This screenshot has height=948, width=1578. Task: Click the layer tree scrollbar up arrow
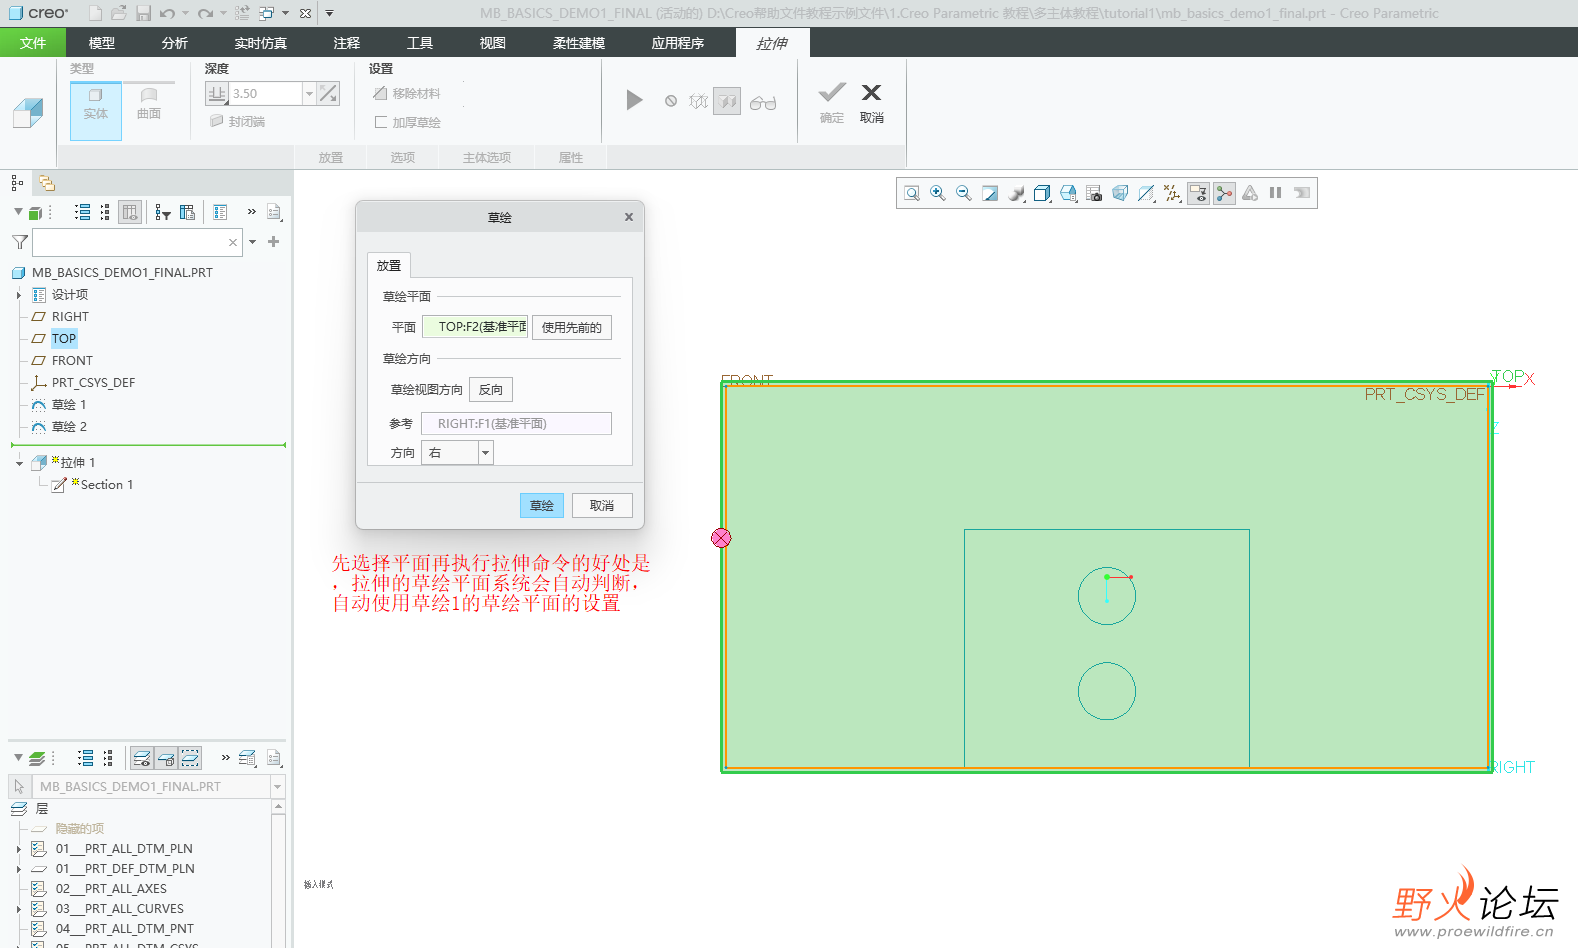[278, 806]
